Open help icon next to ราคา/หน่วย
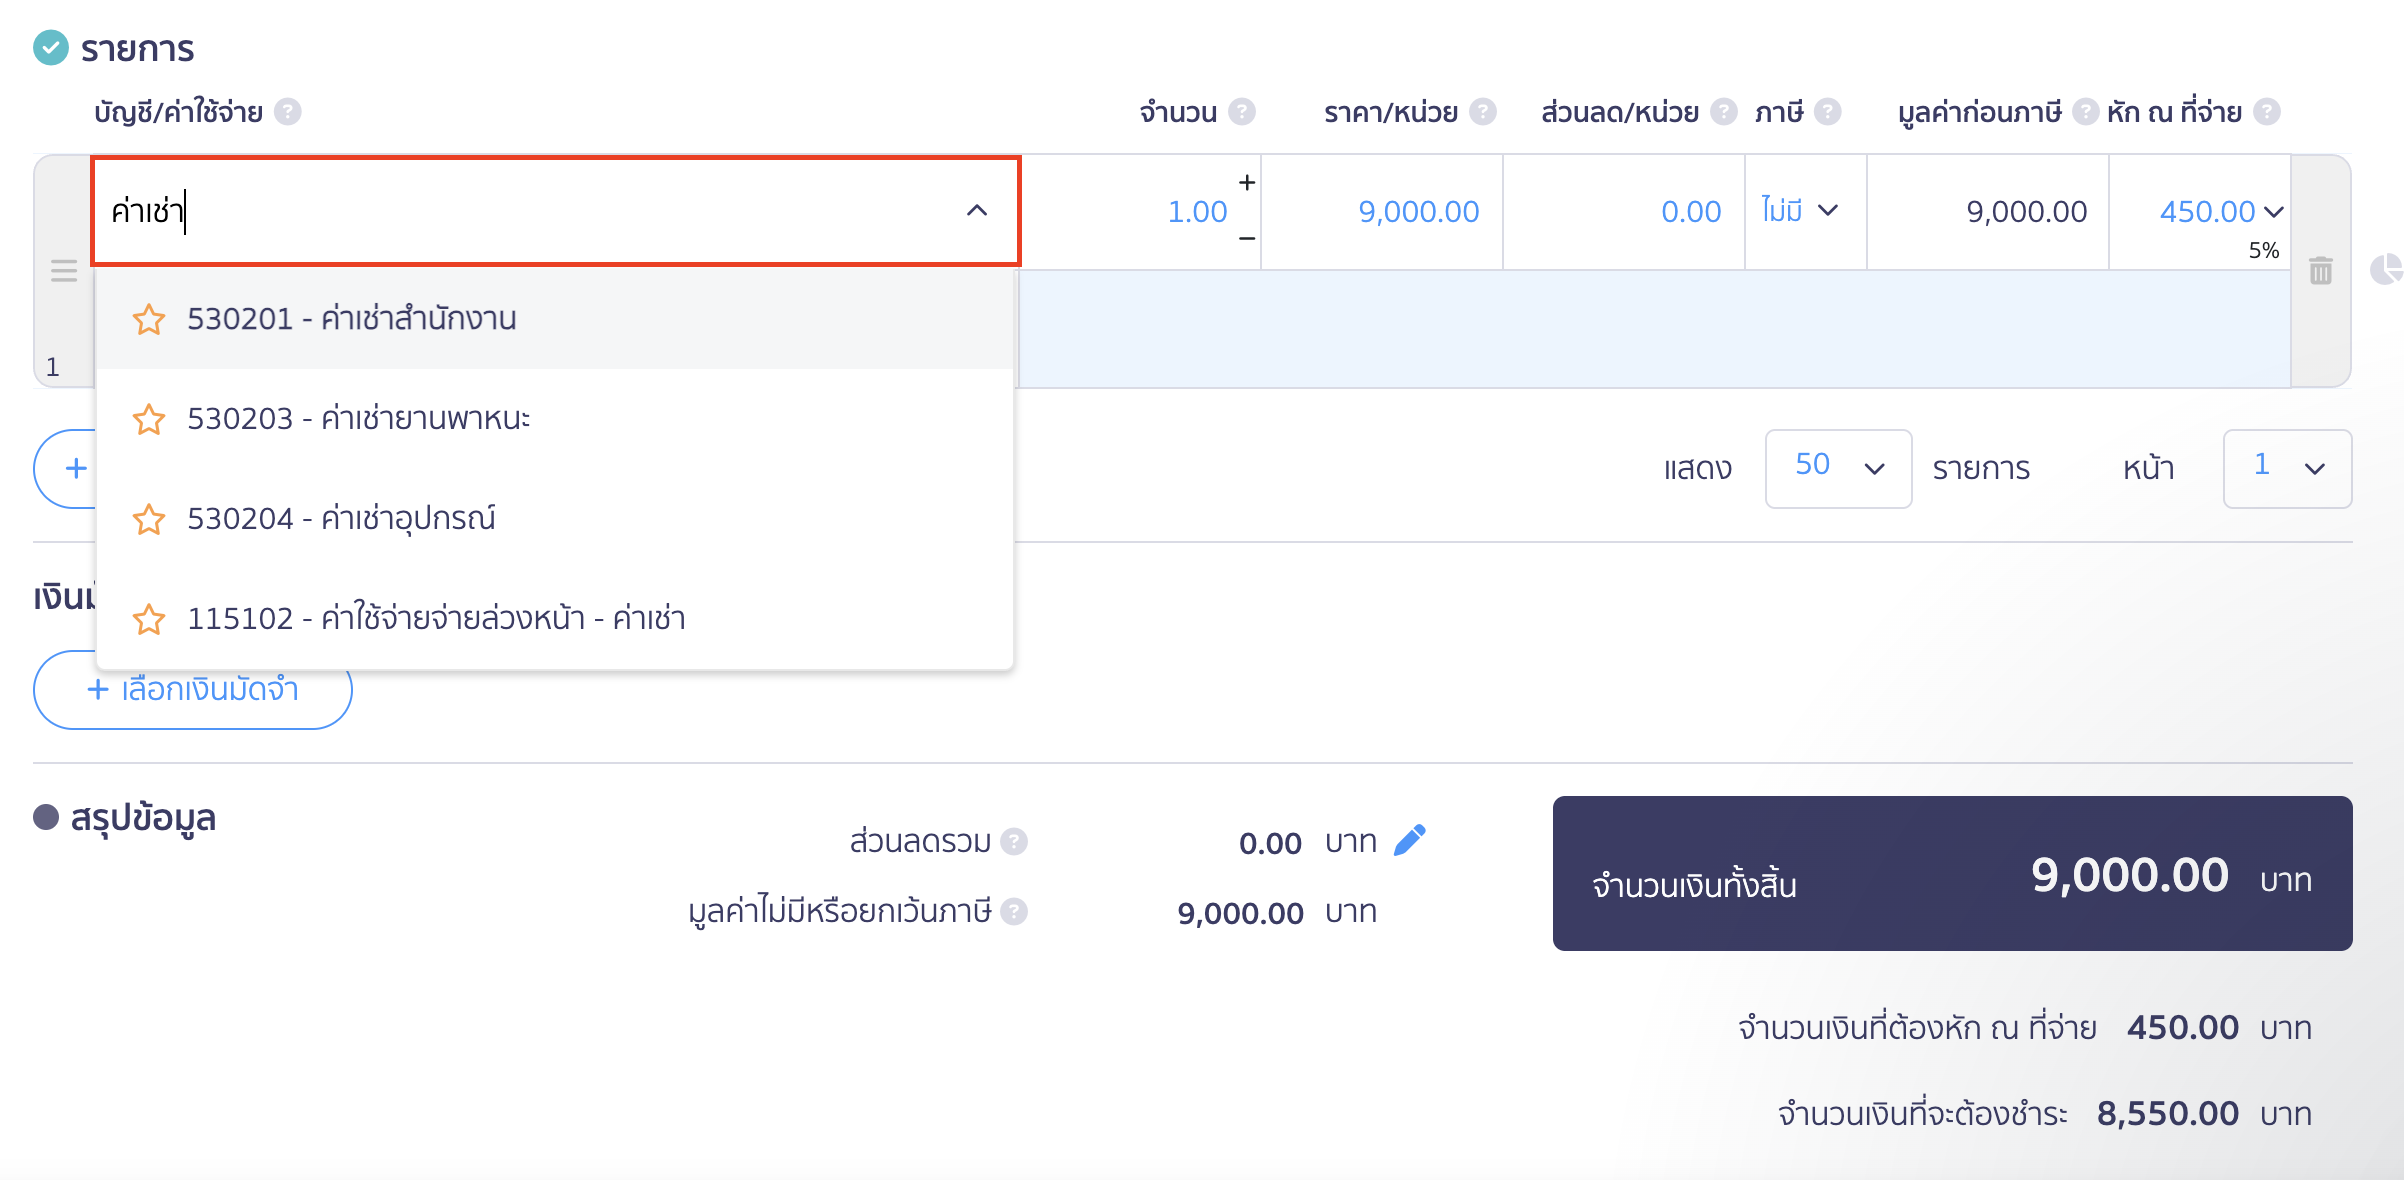2404x1180 pixels. [x=1483, y=111]
